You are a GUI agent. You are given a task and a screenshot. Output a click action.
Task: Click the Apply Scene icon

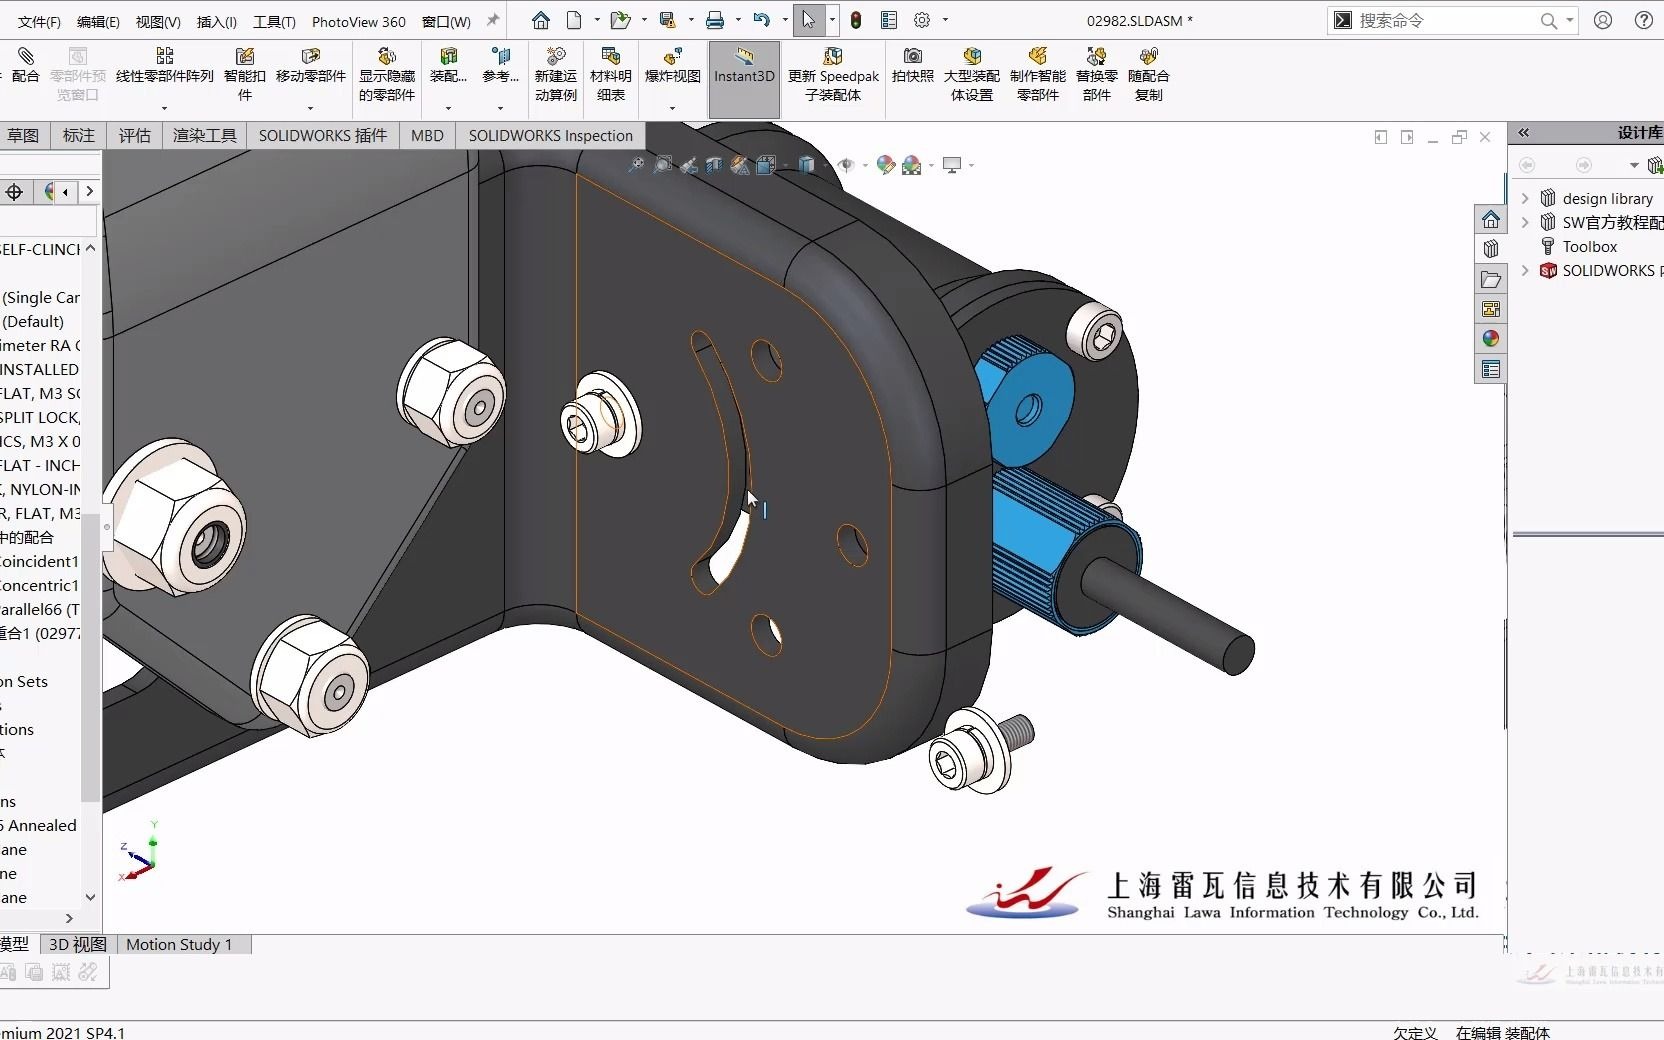911,165
